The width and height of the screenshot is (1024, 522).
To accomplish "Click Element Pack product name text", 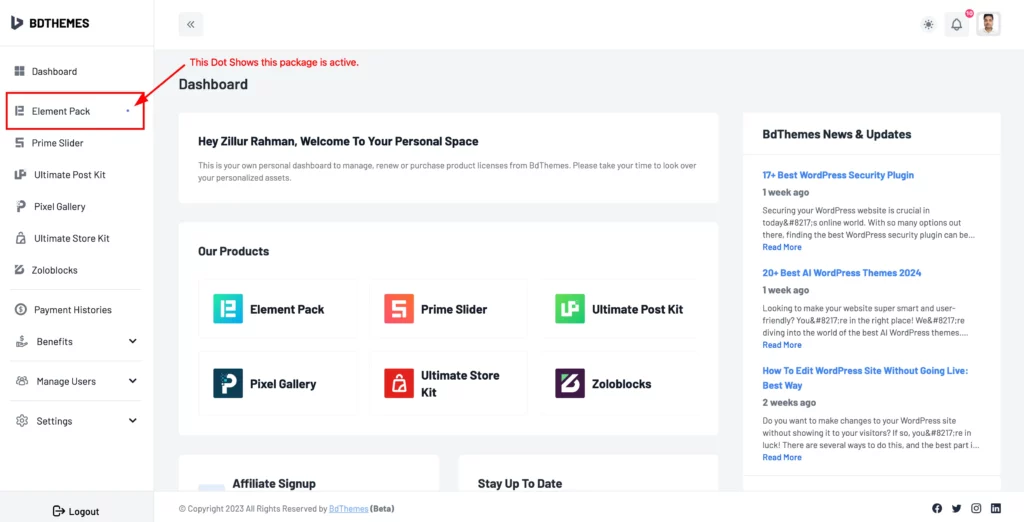I will pyautogui.click(x=287, y=309).
